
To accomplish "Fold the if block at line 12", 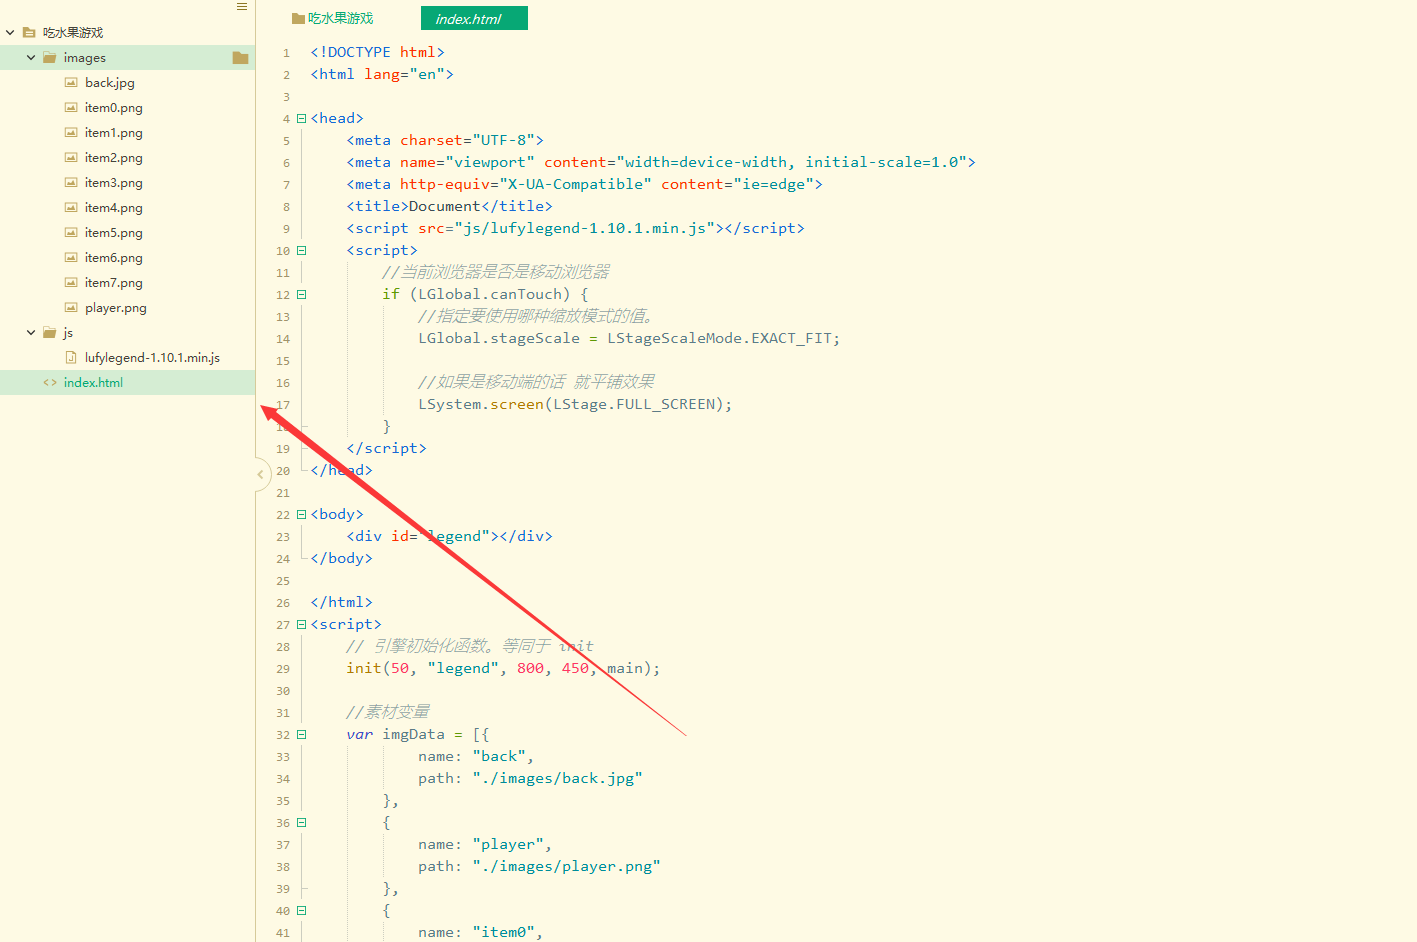I will [301, 295].
